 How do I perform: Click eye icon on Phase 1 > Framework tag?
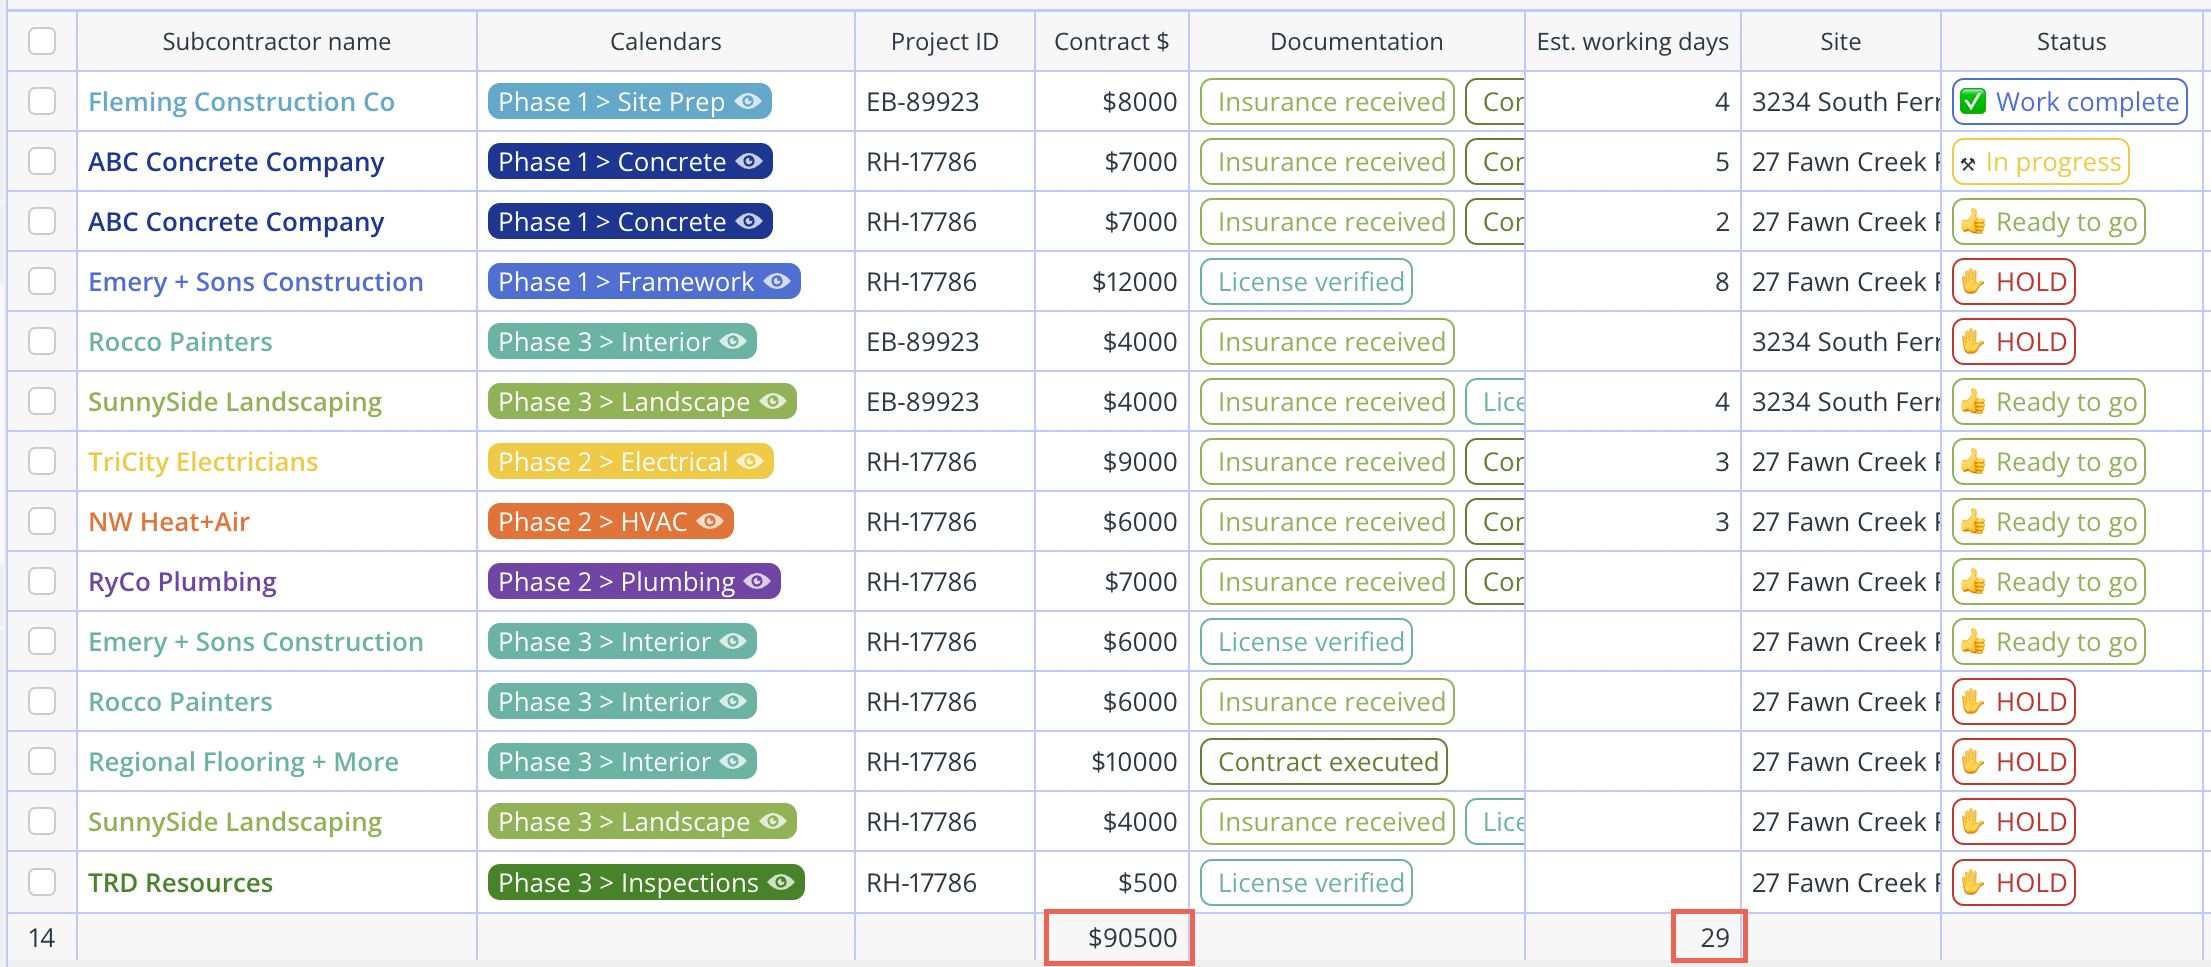pos(777,282)
